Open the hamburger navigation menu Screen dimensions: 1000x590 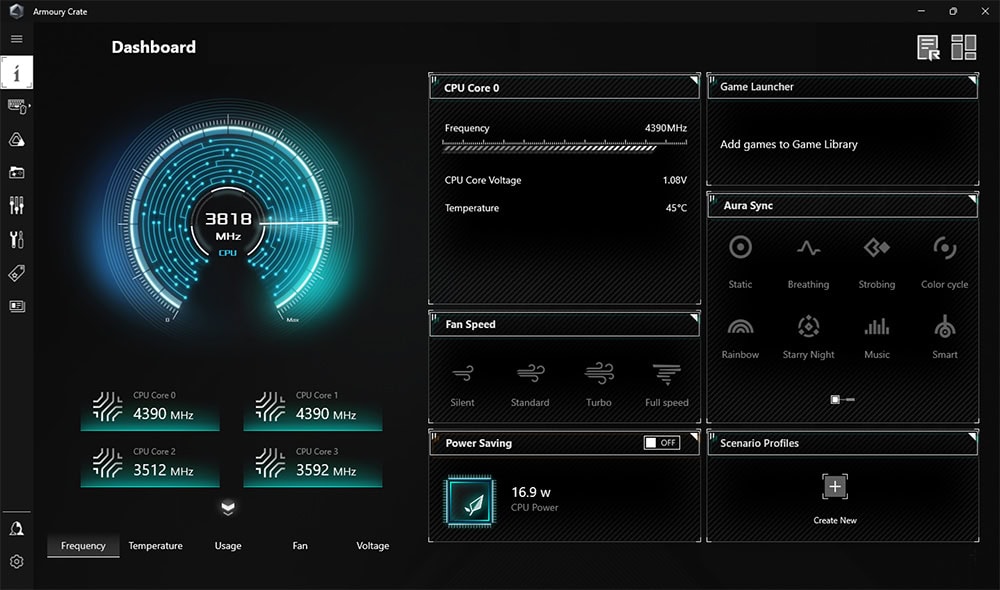(15, 39)
